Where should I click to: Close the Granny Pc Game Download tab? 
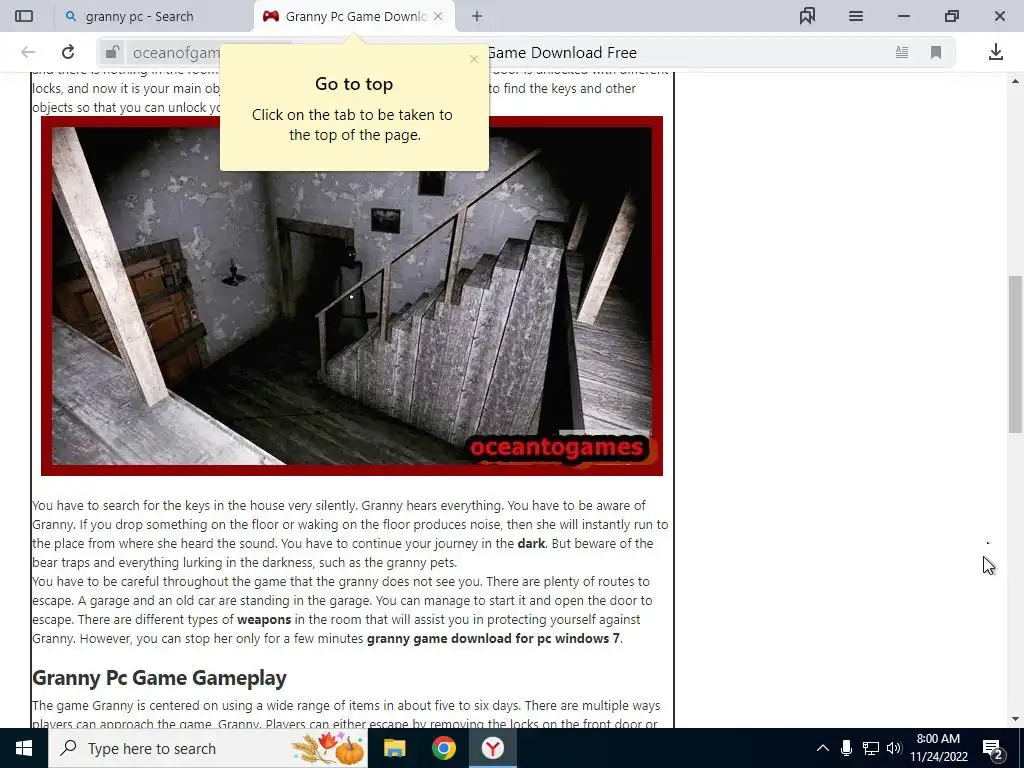438,16
